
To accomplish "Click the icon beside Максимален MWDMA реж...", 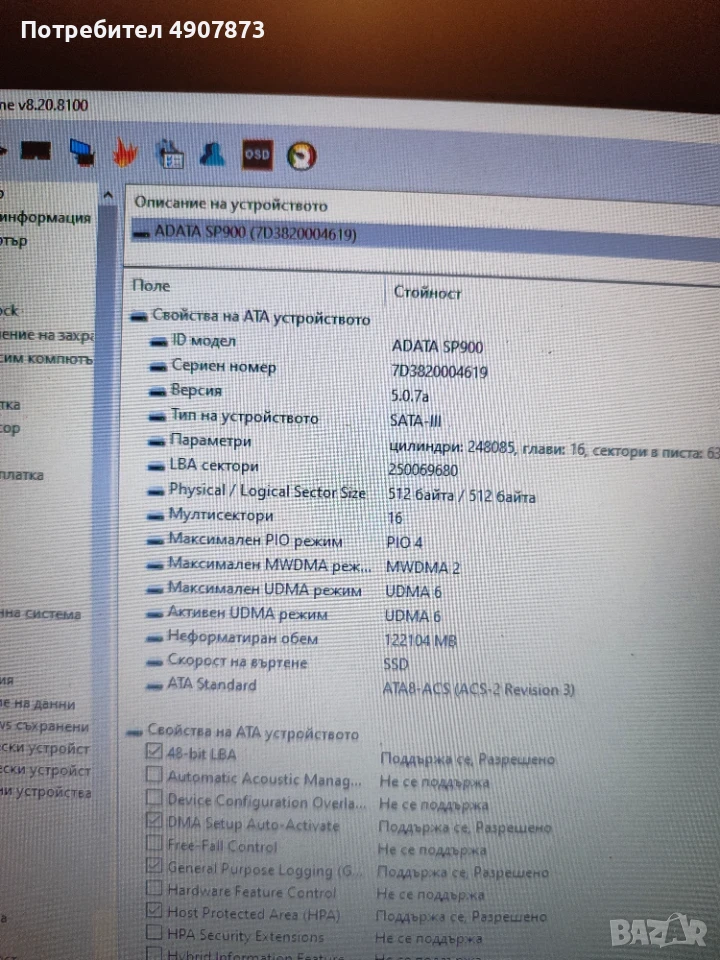I will coord(155,565).
